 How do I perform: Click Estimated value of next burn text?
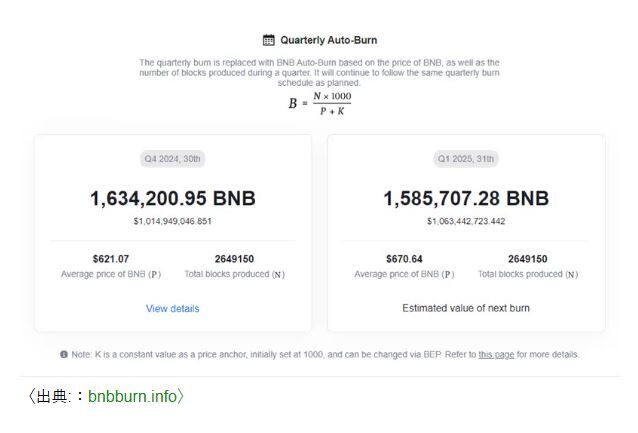click(x=466, y=308)
